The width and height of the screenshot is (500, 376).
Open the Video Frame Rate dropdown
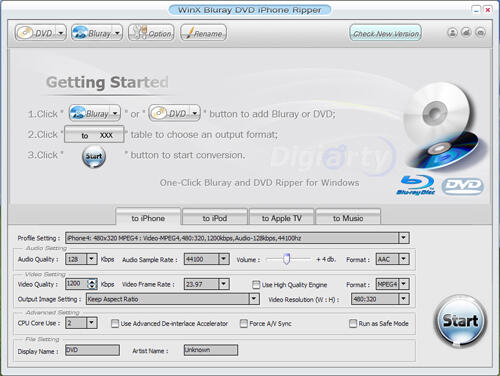224,284
